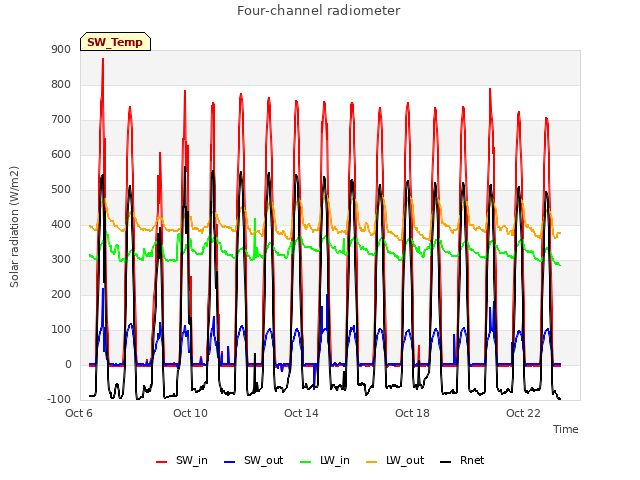640x480 pixels.
Task: Click the orange LW_out legend color marker
Action: point(371,462)
